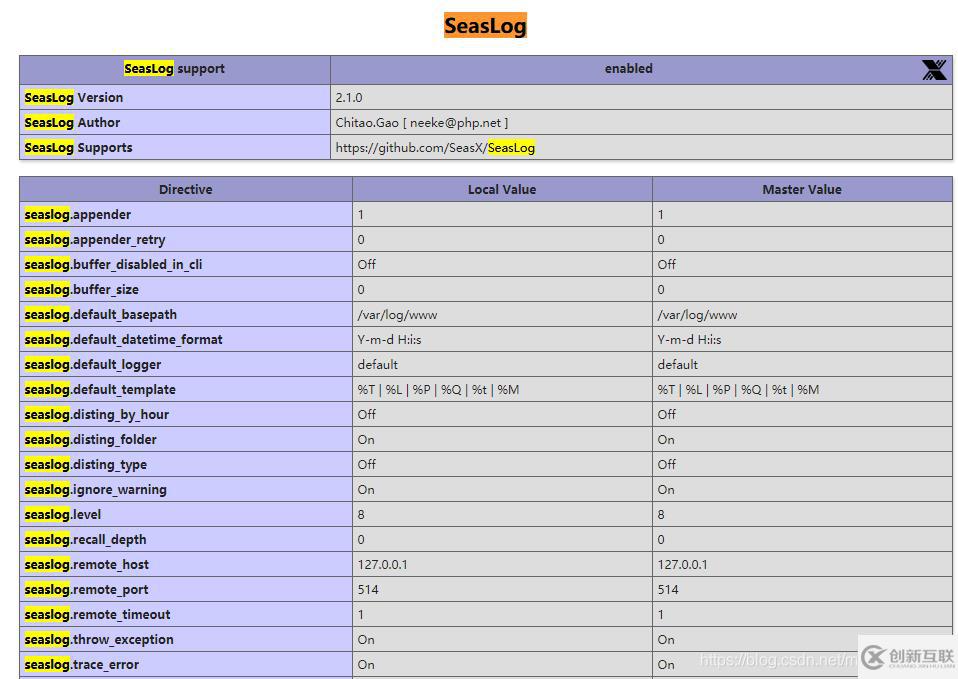Select the seaslog.appender_retry directive

[95, 240]
